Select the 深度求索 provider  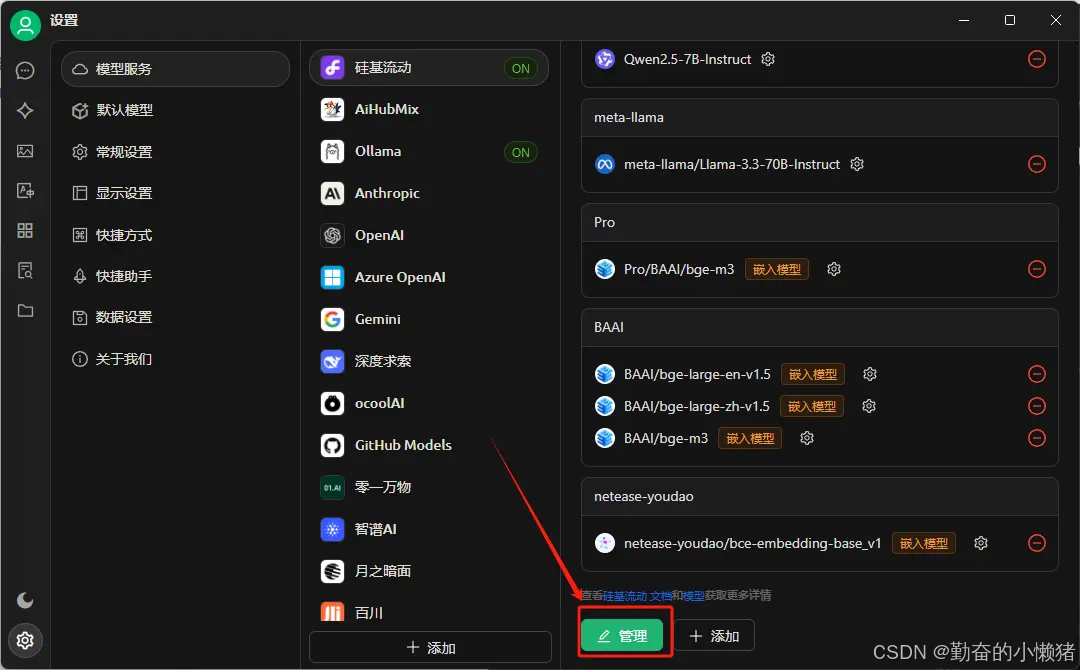click(x=429, y=362)
